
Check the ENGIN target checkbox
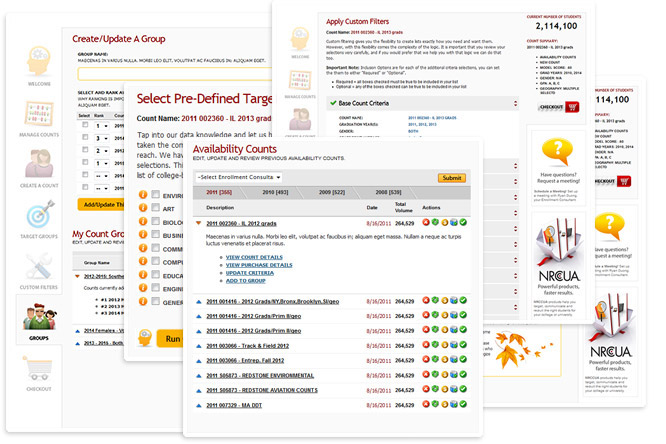[156, 288]
